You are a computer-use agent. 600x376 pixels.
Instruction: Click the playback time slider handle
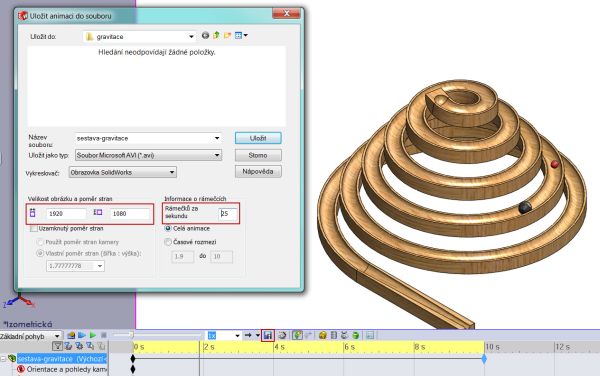(x=131, y=335)
